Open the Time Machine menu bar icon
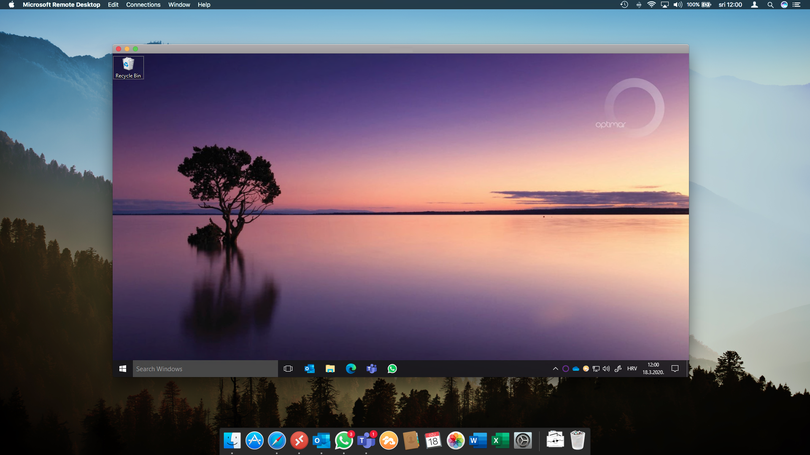The width and height of the screenshot is (810, 455). click(x=624, y=5)
